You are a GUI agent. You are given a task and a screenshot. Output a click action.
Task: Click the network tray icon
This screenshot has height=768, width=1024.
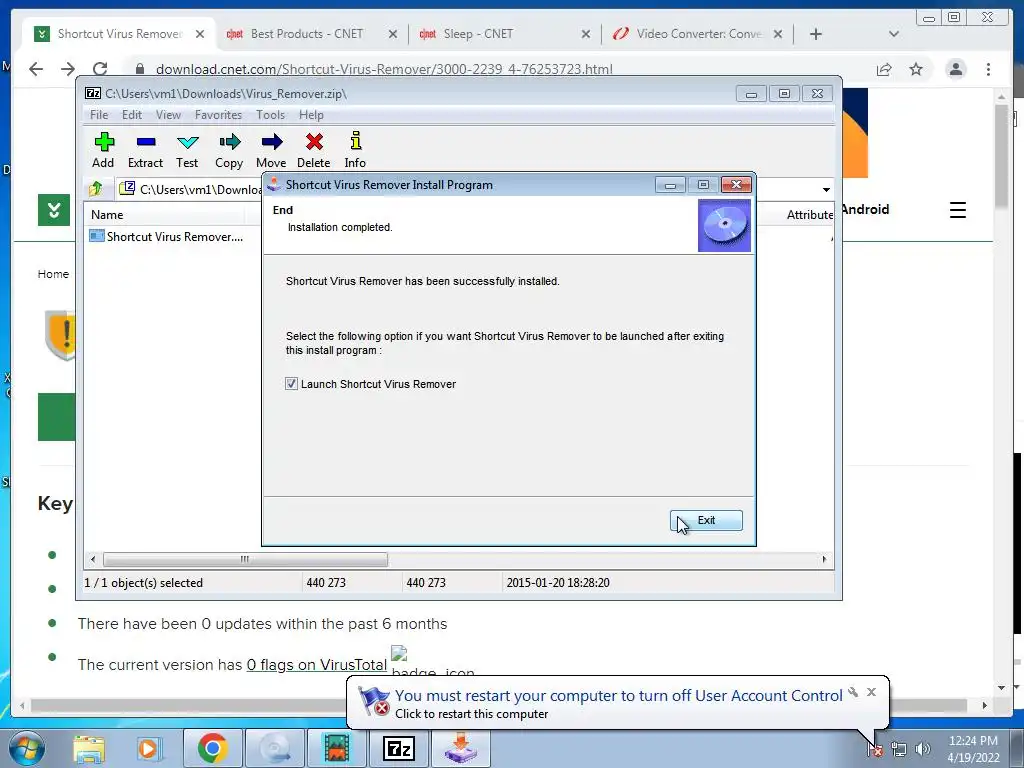899,750
